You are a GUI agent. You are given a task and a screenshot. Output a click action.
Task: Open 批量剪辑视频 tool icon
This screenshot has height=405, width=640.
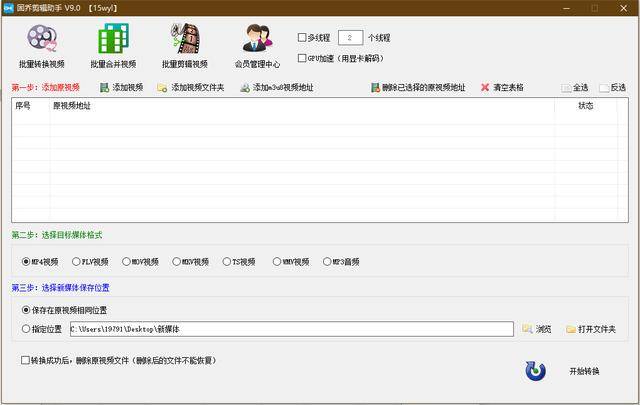(184, 40)
